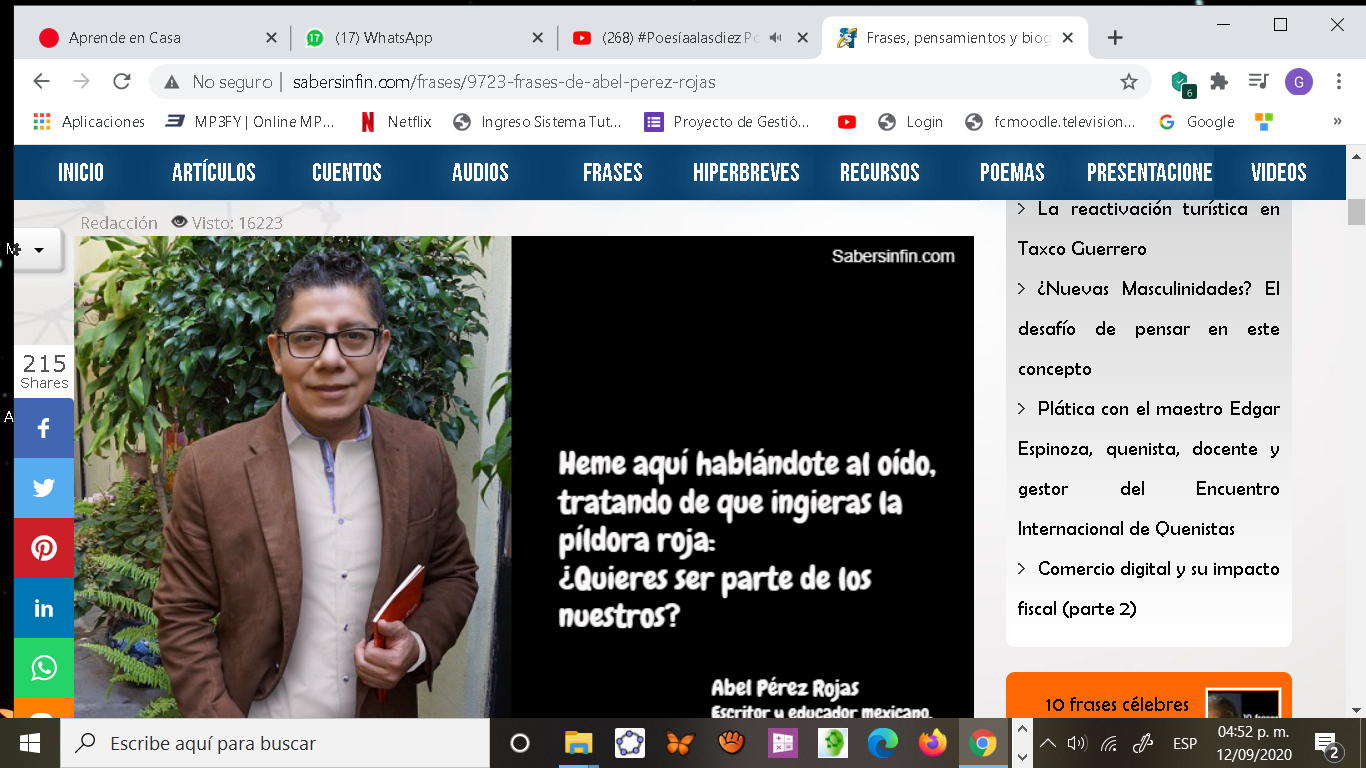Switch to the Aprende en Casa tab
1366x768 pixels.
(x=156, y=38)
